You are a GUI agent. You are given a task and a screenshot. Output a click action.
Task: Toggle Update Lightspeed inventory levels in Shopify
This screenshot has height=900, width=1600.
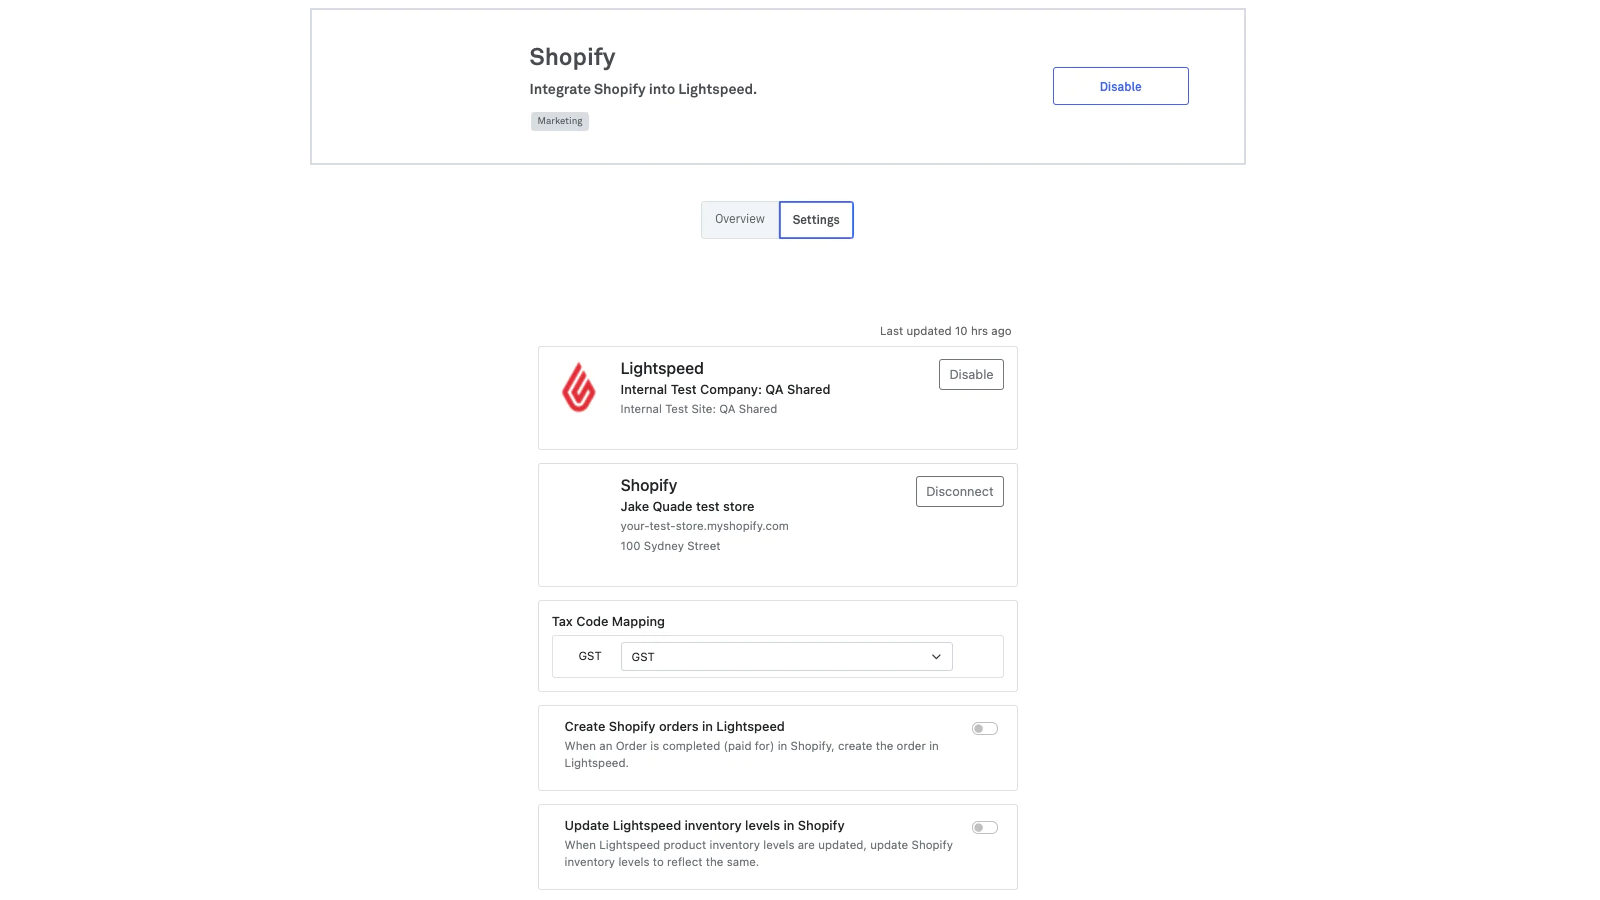[x=985, y=828]
